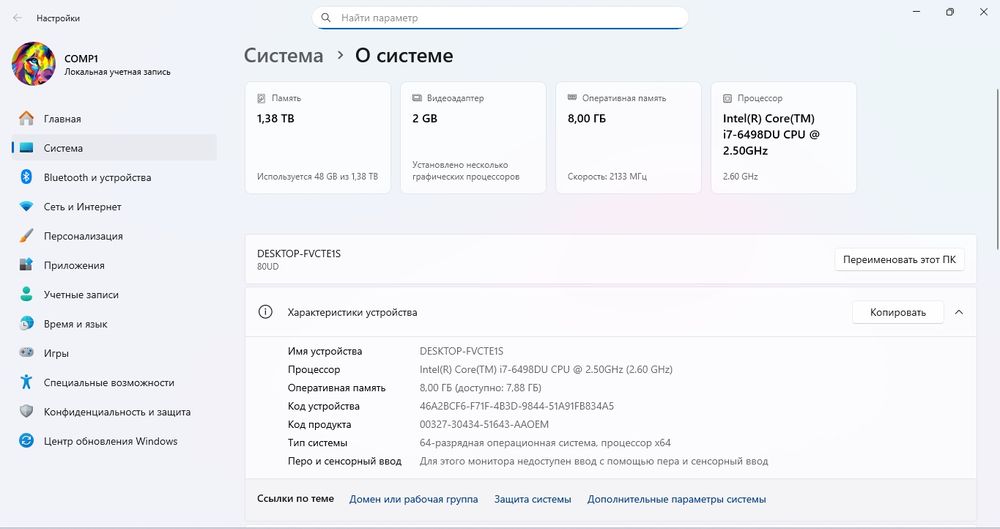Click the Время и язык clock icon
This screenshot has width=1000, height=529.
coord(26,323)
